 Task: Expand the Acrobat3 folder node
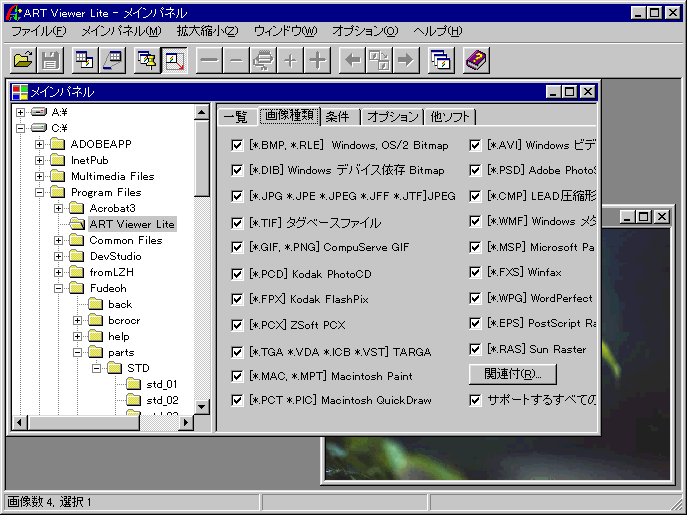click(58, 208)
